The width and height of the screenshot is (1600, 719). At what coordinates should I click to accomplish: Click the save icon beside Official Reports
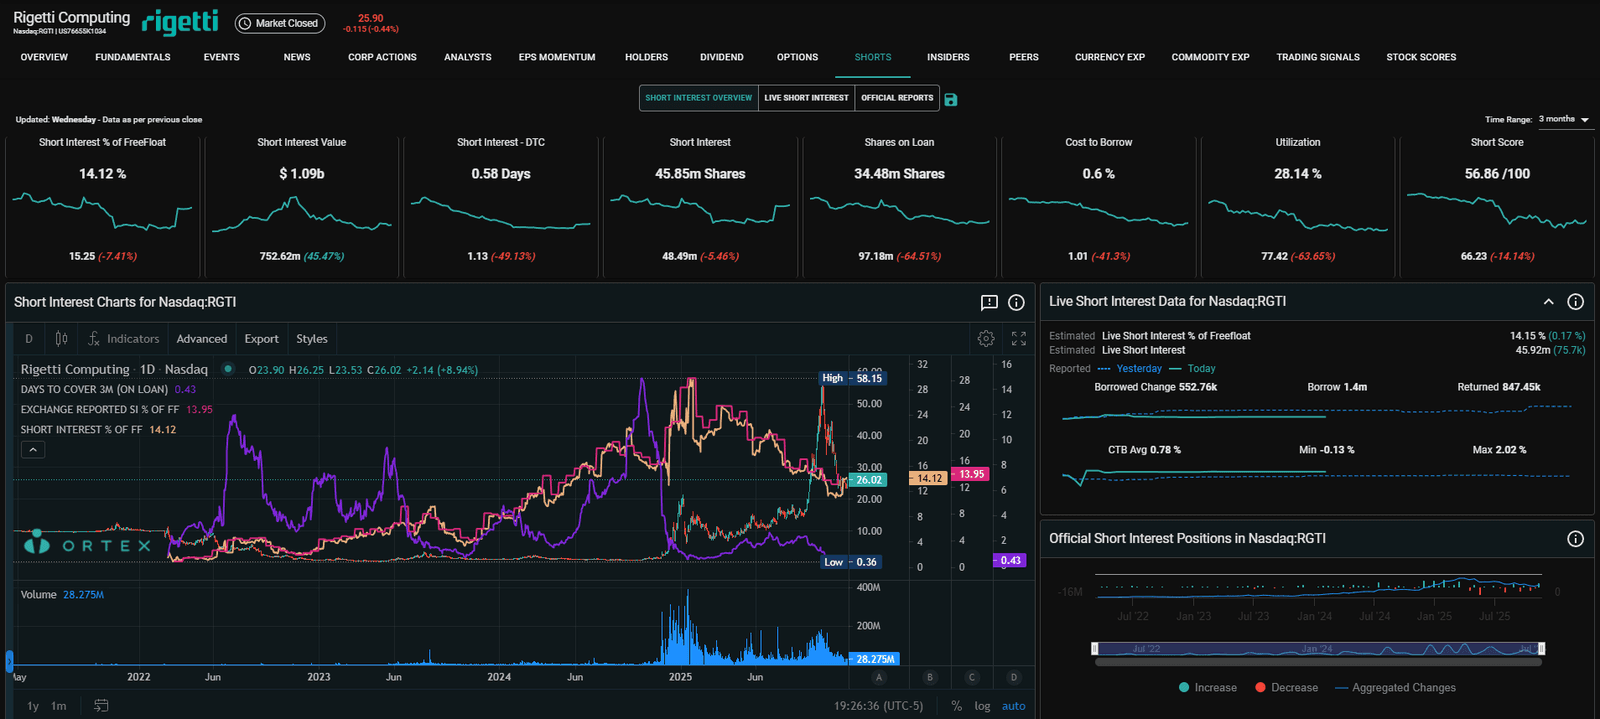tap(951, 99)
